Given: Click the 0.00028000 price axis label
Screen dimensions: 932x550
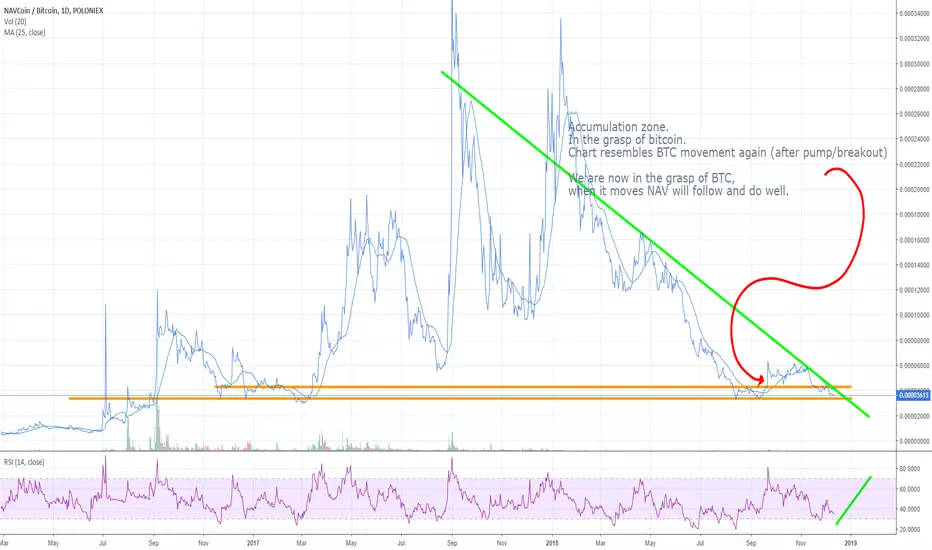Looking at the screenshot, I should [x=914, y=89].
